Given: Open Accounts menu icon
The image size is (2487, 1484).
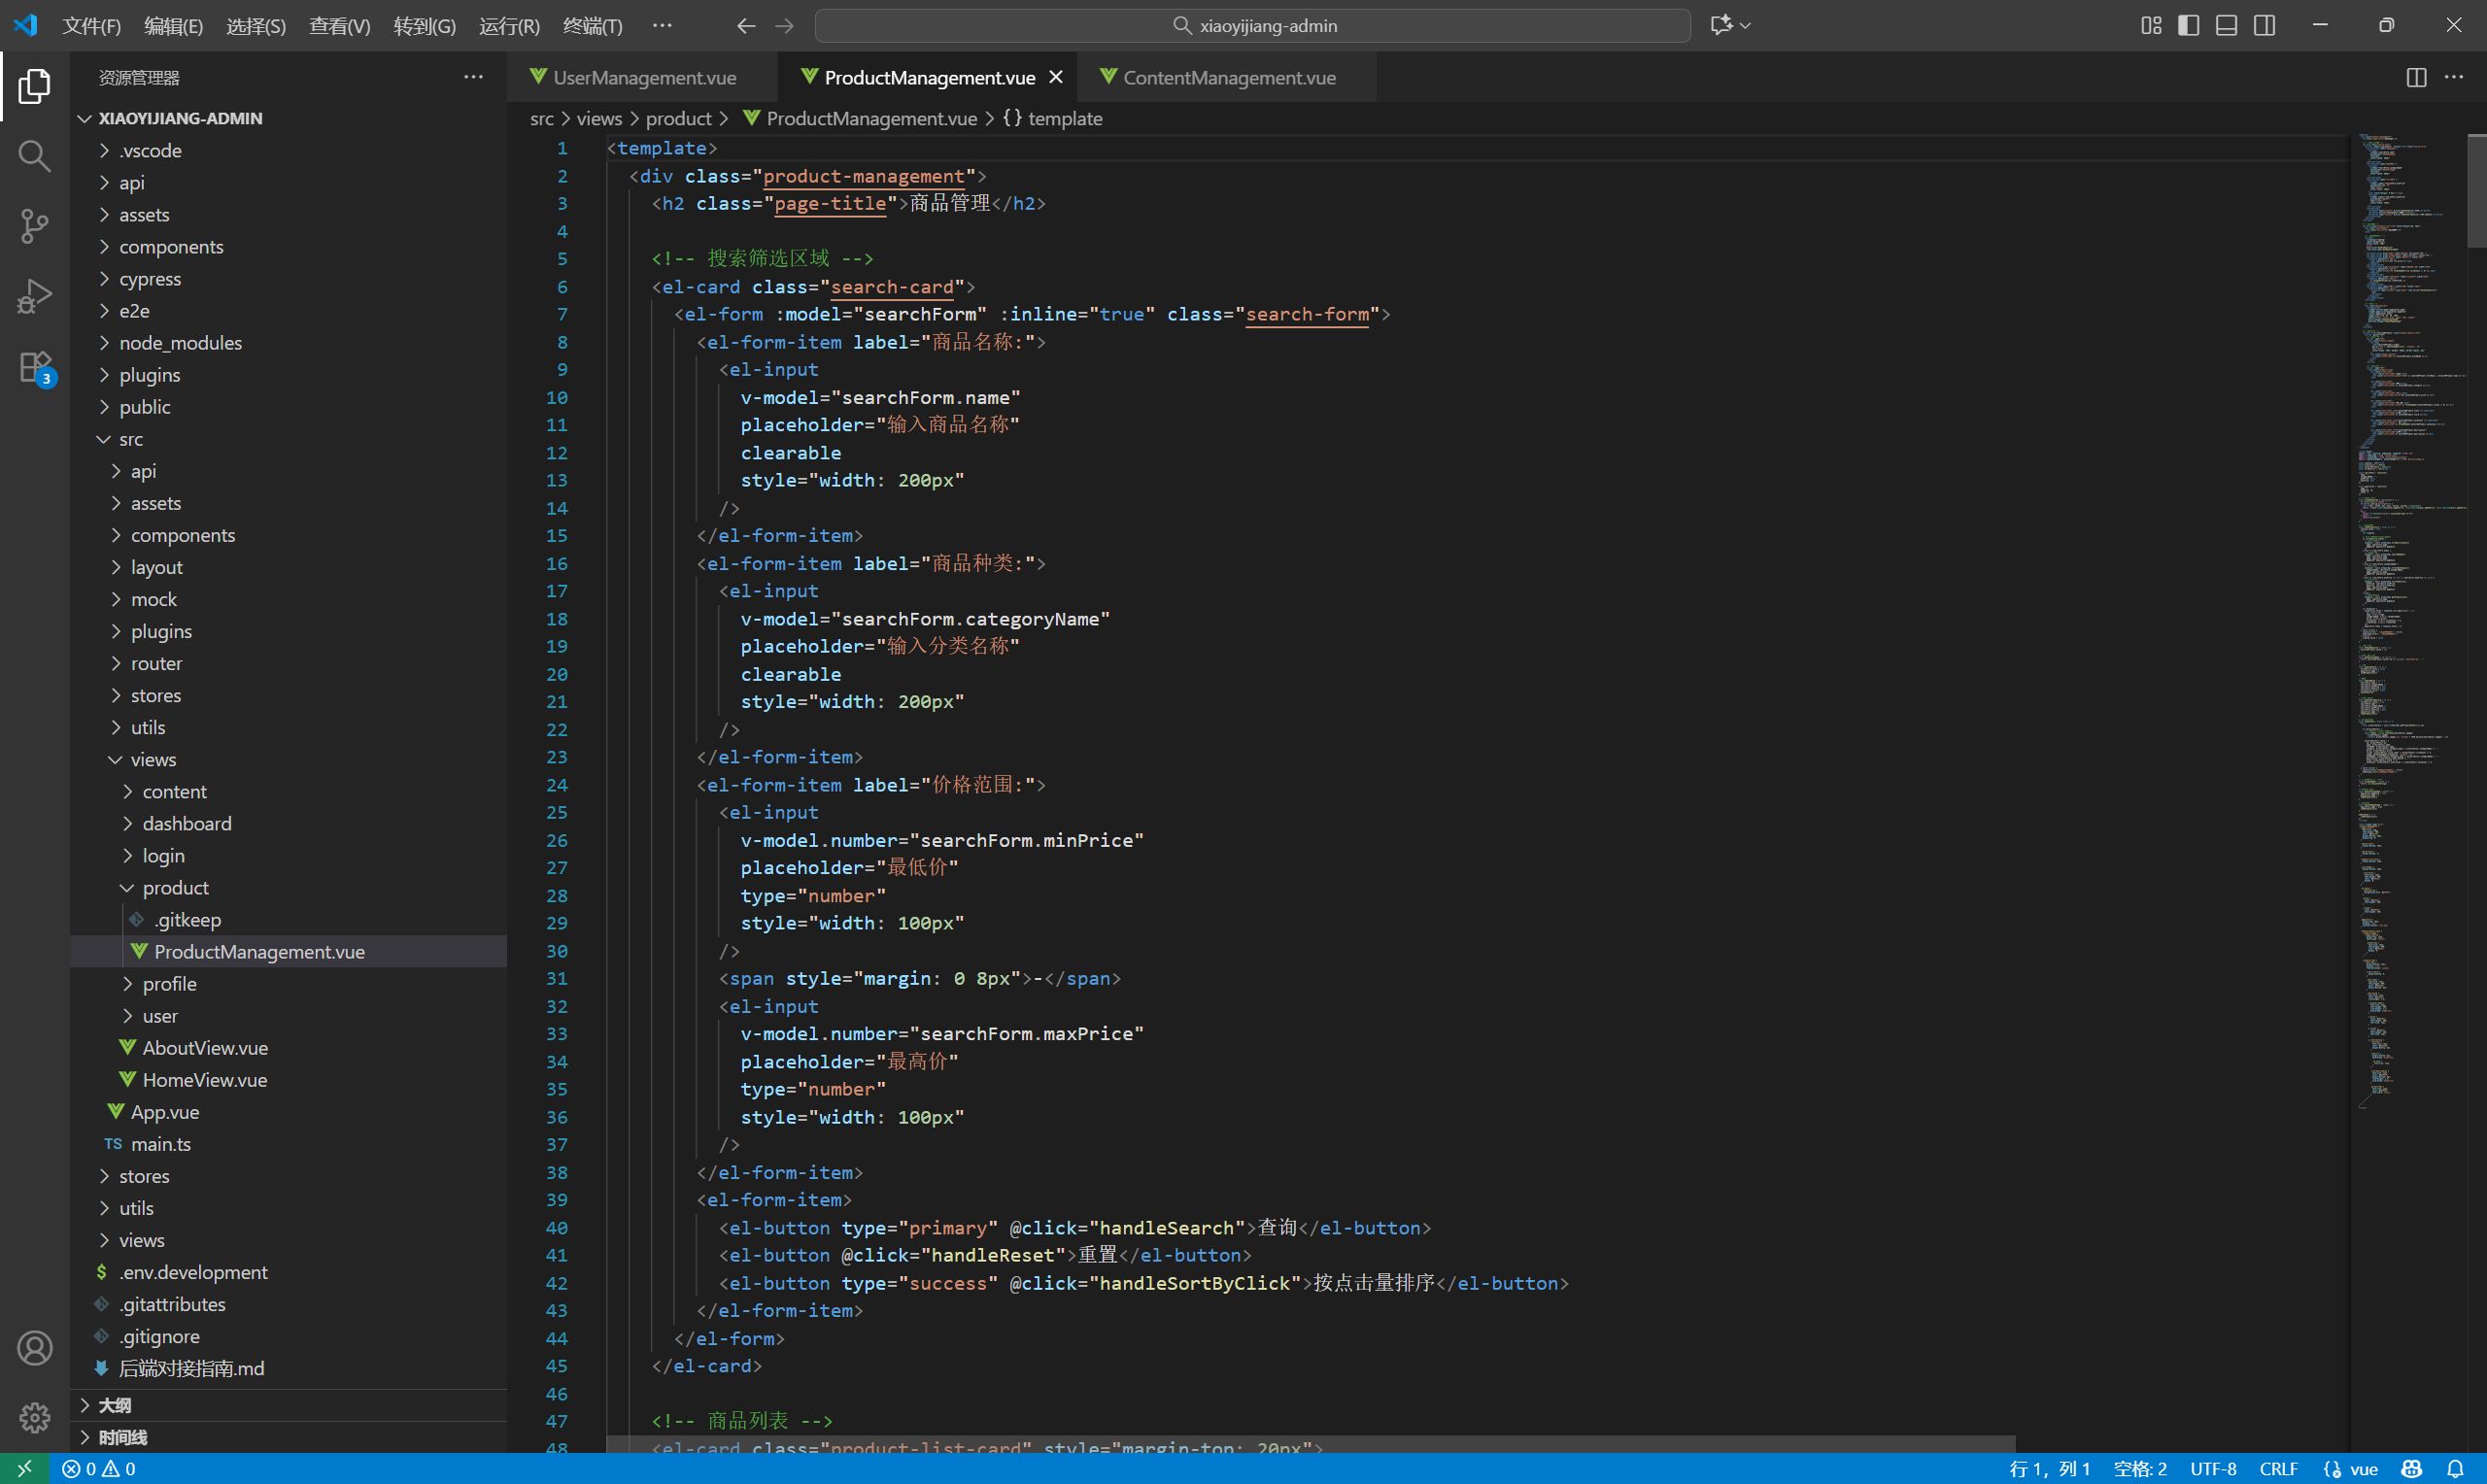Looking at the screenshot, I should click(x=34, y=1348).
